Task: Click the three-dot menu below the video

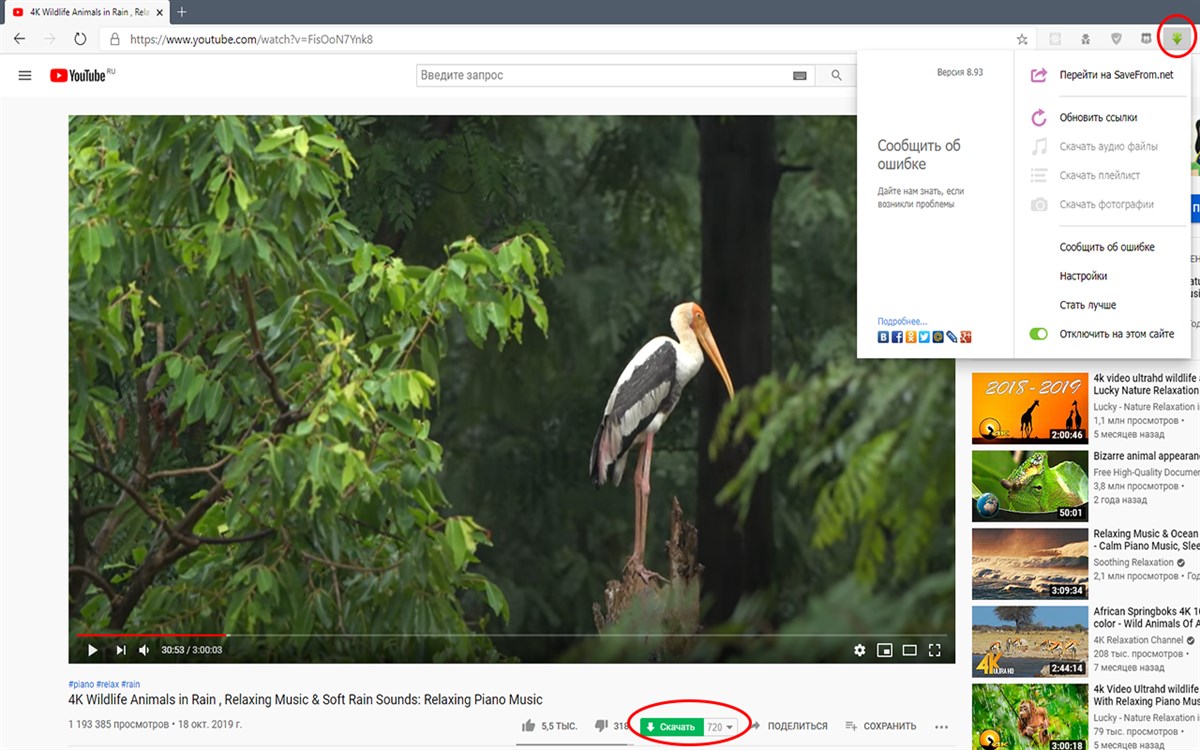Action: pyautogui.click(x=940, y=725)
